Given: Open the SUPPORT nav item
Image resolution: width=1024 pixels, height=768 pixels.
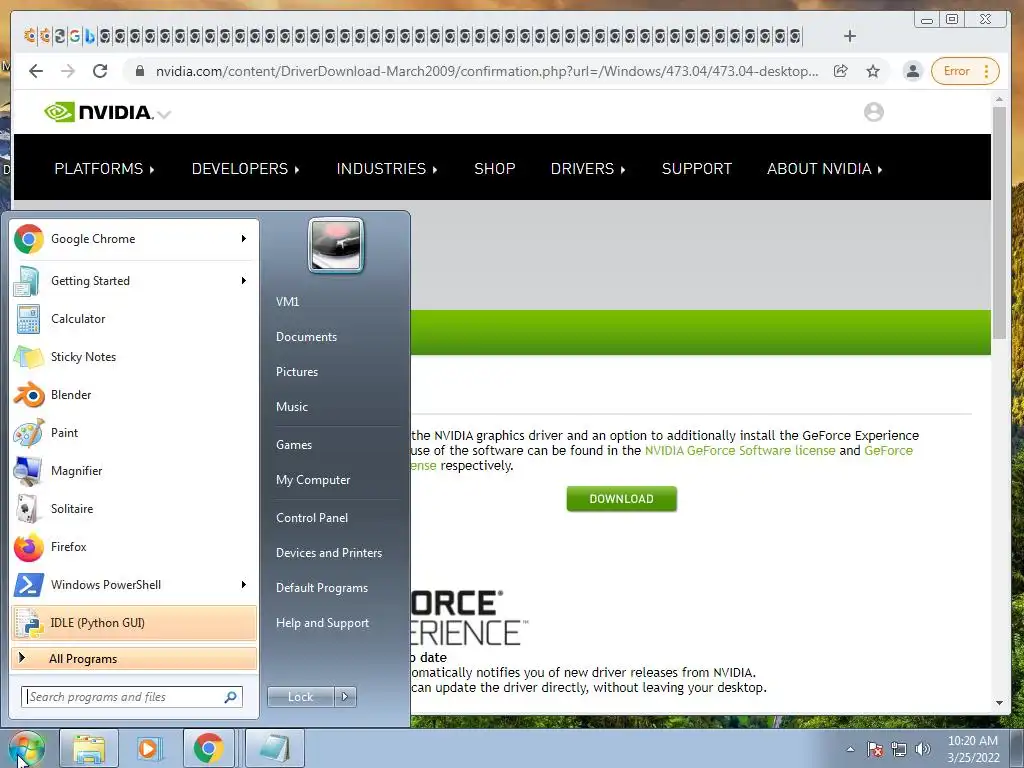Looking at the screenshot, I should pos(697,169).
